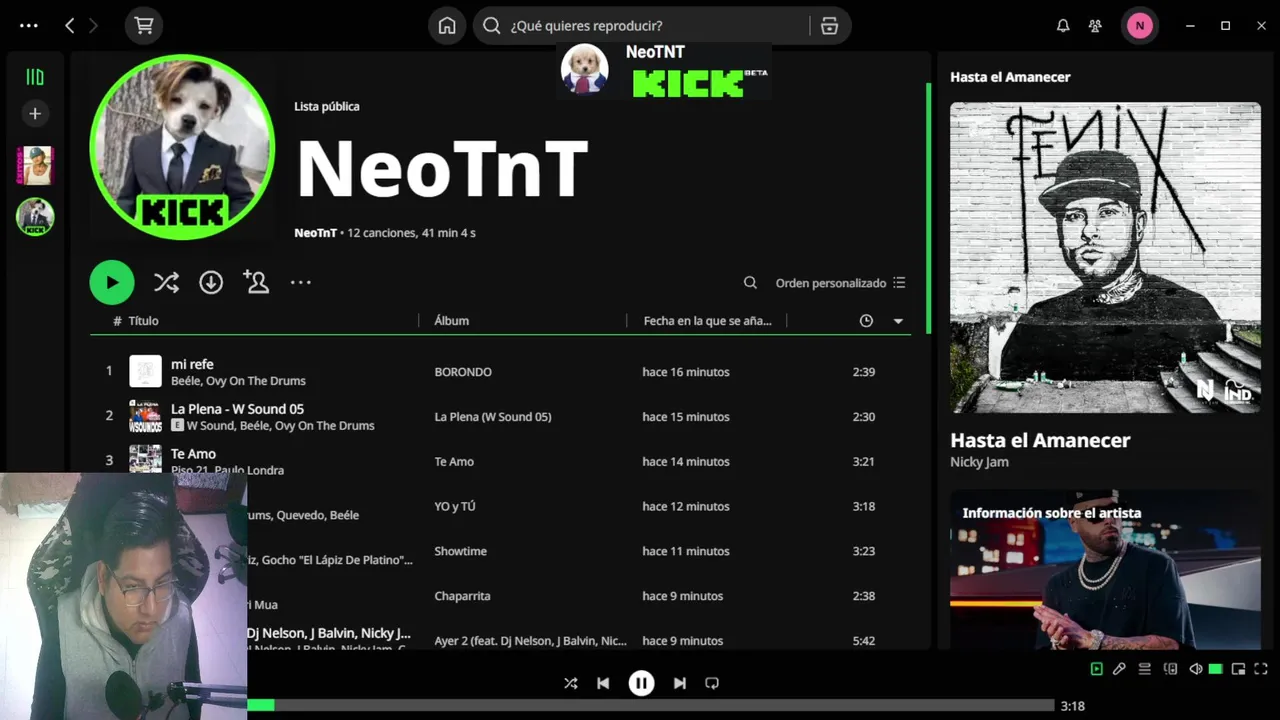
Task: Select song 'La Plena - W Sound 05'
Action: pos(237,409)
